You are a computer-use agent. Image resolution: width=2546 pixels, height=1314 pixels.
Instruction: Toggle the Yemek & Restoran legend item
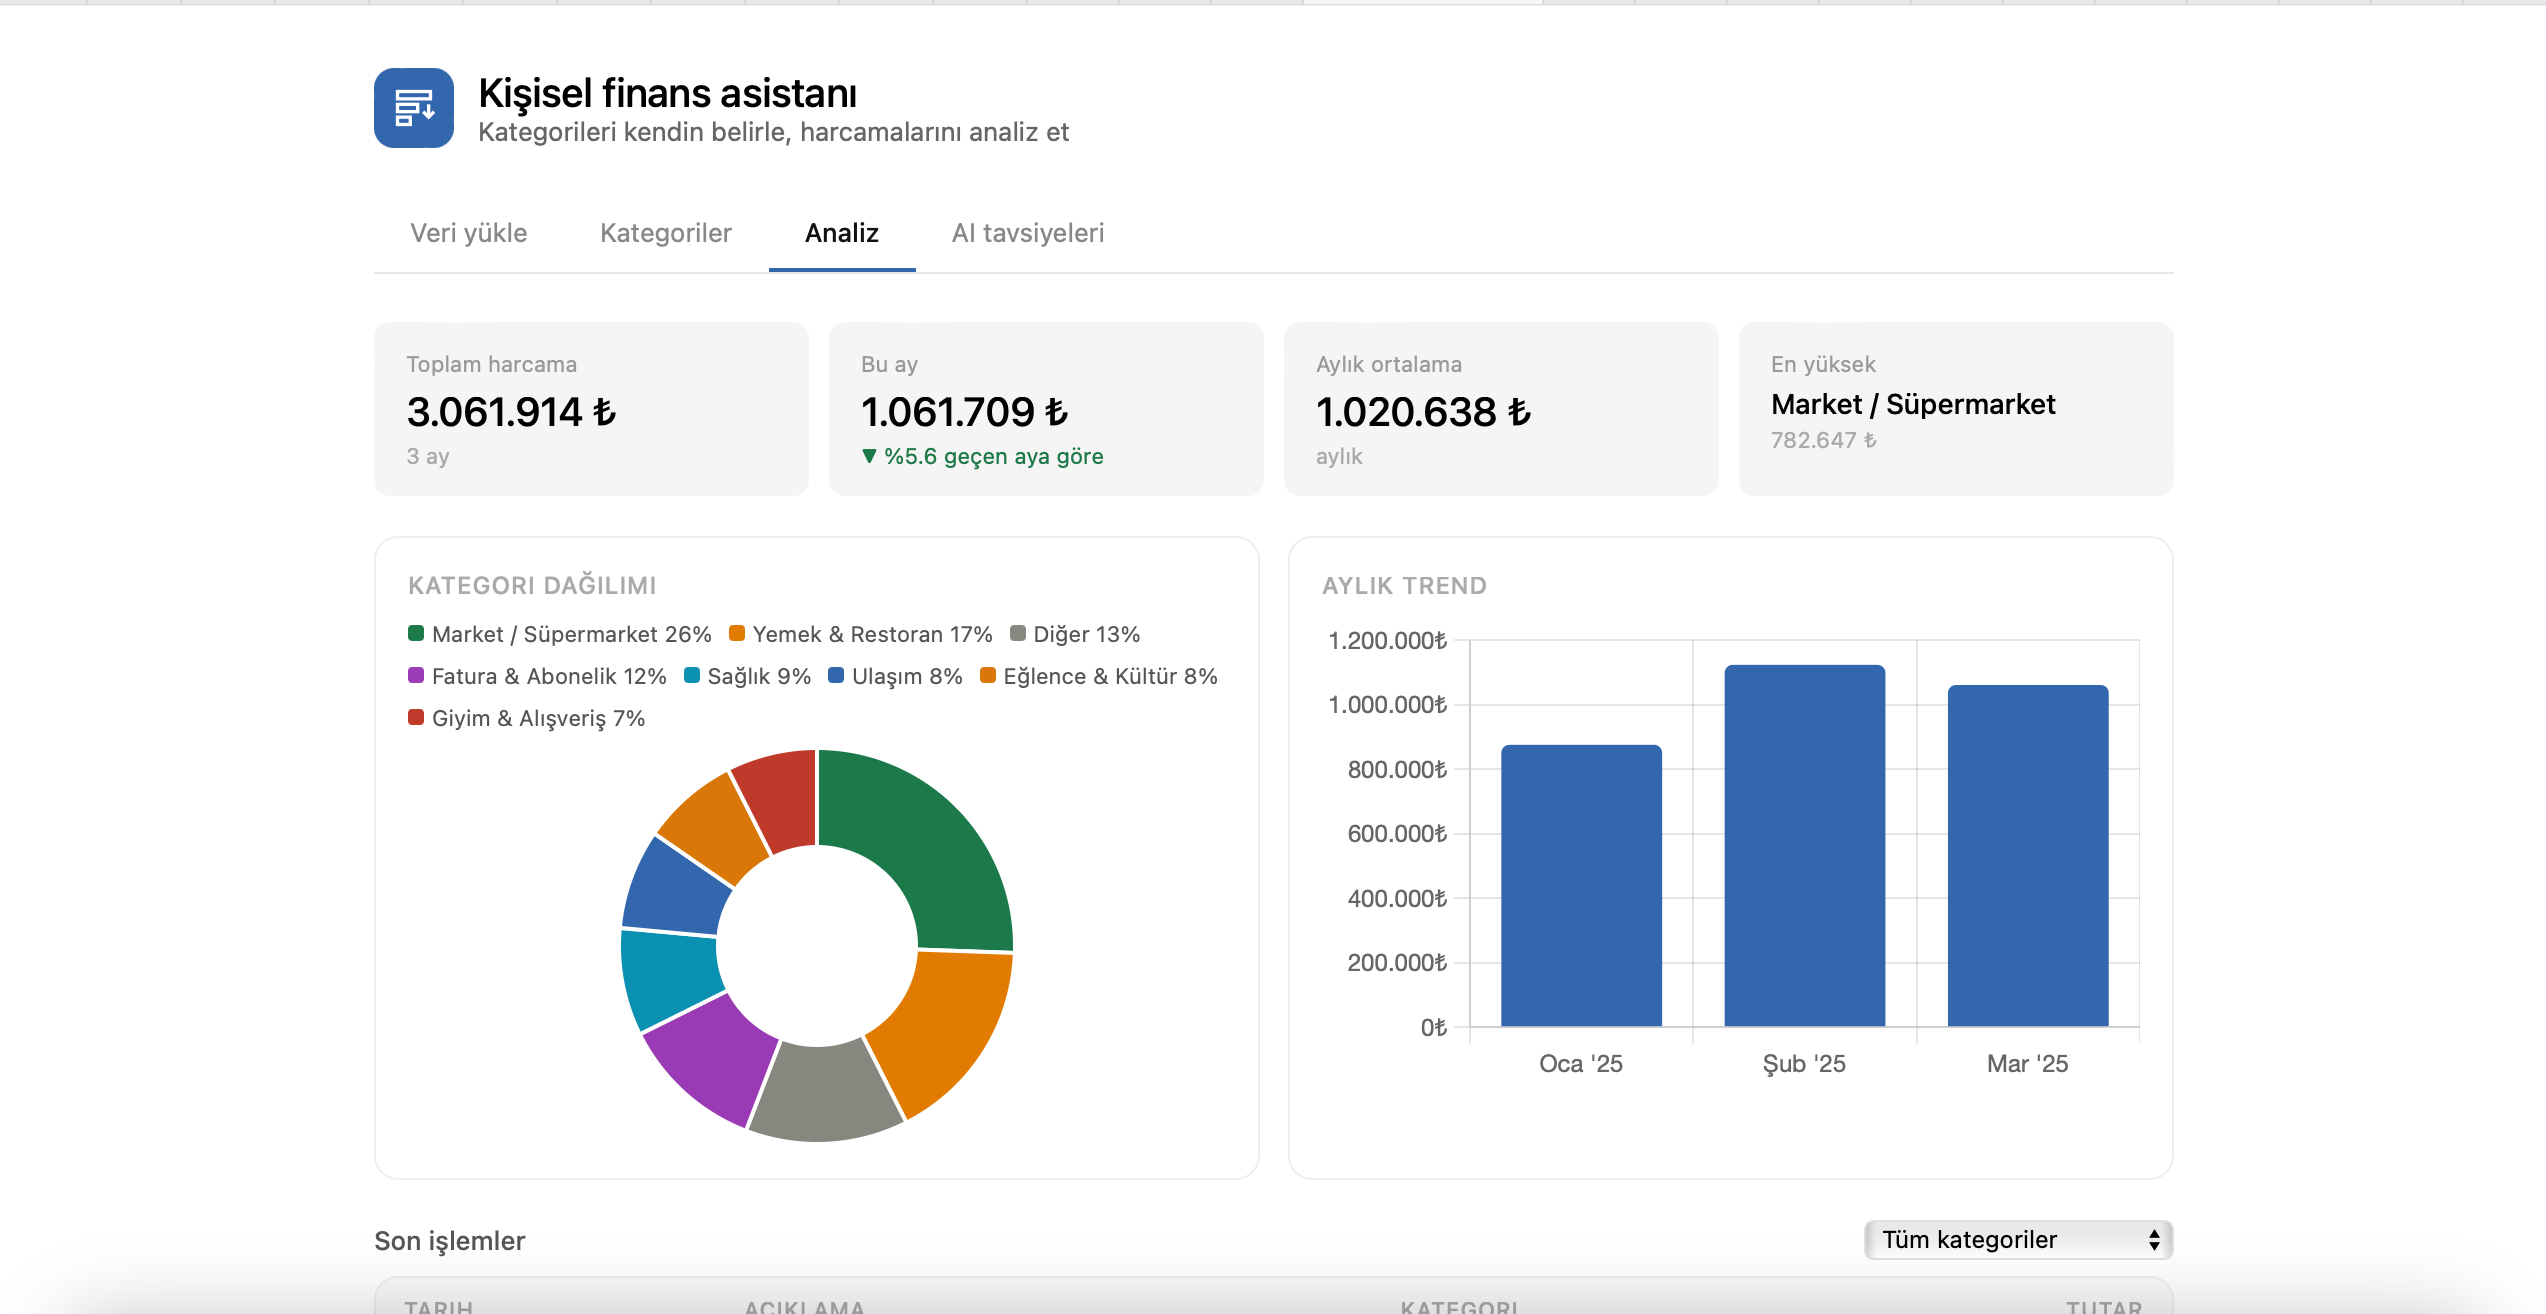coord(860,634)
